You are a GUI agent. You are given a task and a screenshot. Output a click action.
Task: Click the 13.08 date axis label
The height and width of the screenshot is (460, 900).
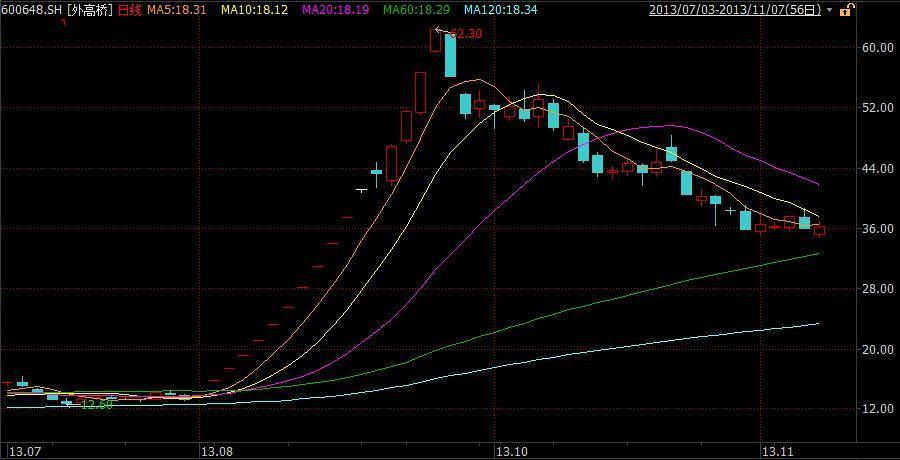point(215,449)
